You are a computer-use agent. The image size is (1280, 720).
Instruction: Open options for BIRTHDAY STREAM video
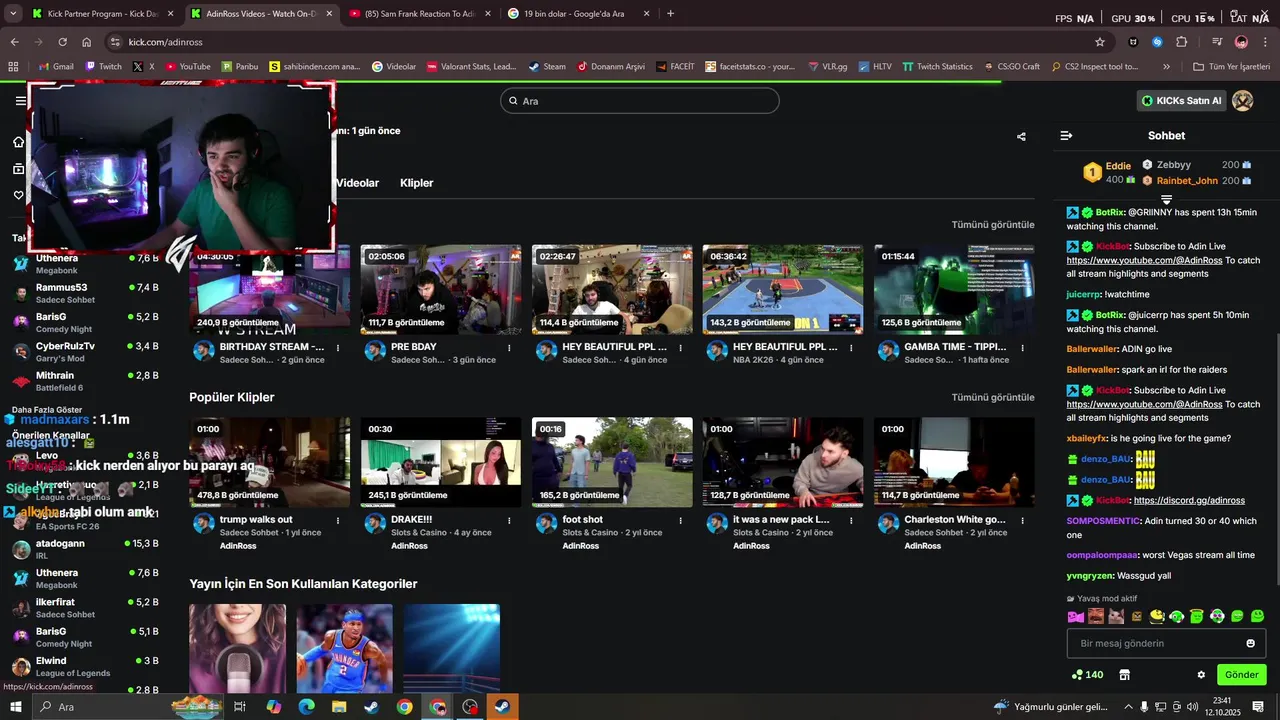pos(338,348)
